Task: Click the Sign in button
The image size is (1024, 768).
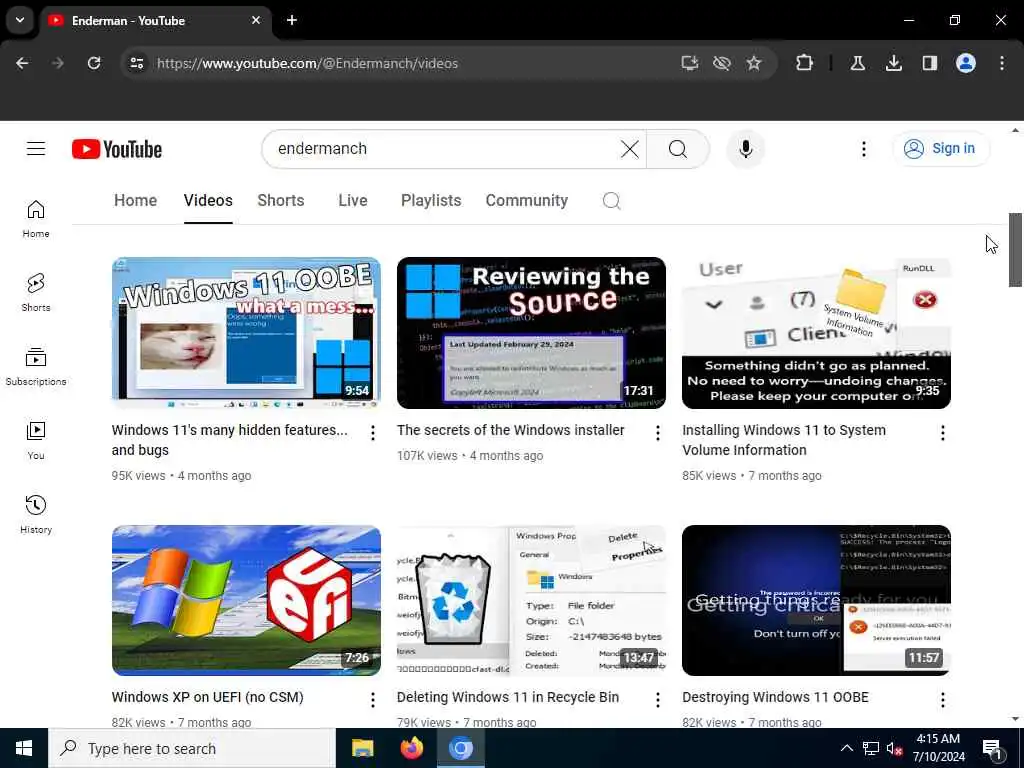Action: click(x=941, y=148)
